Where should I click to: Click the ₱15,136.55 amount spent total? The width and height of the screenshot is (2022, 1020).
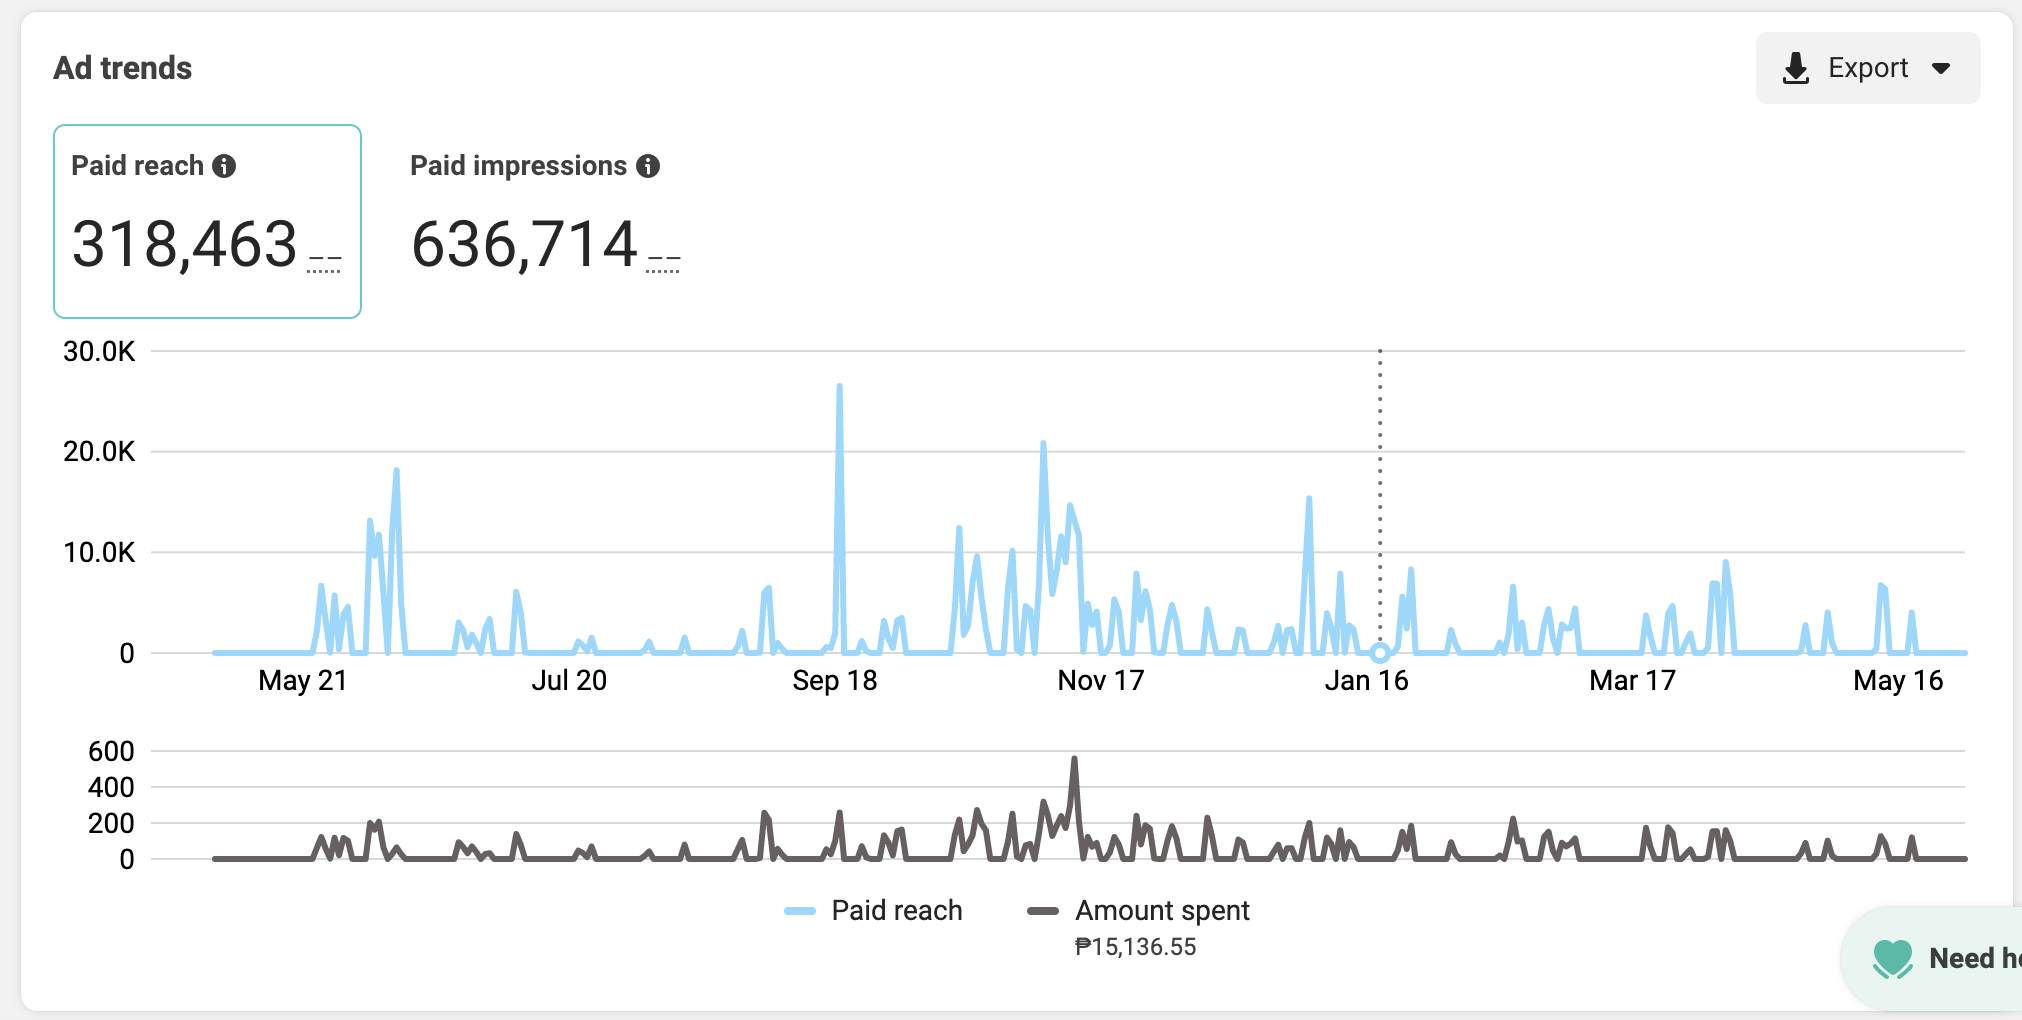pyautogui.click(x=1135, y=947)
